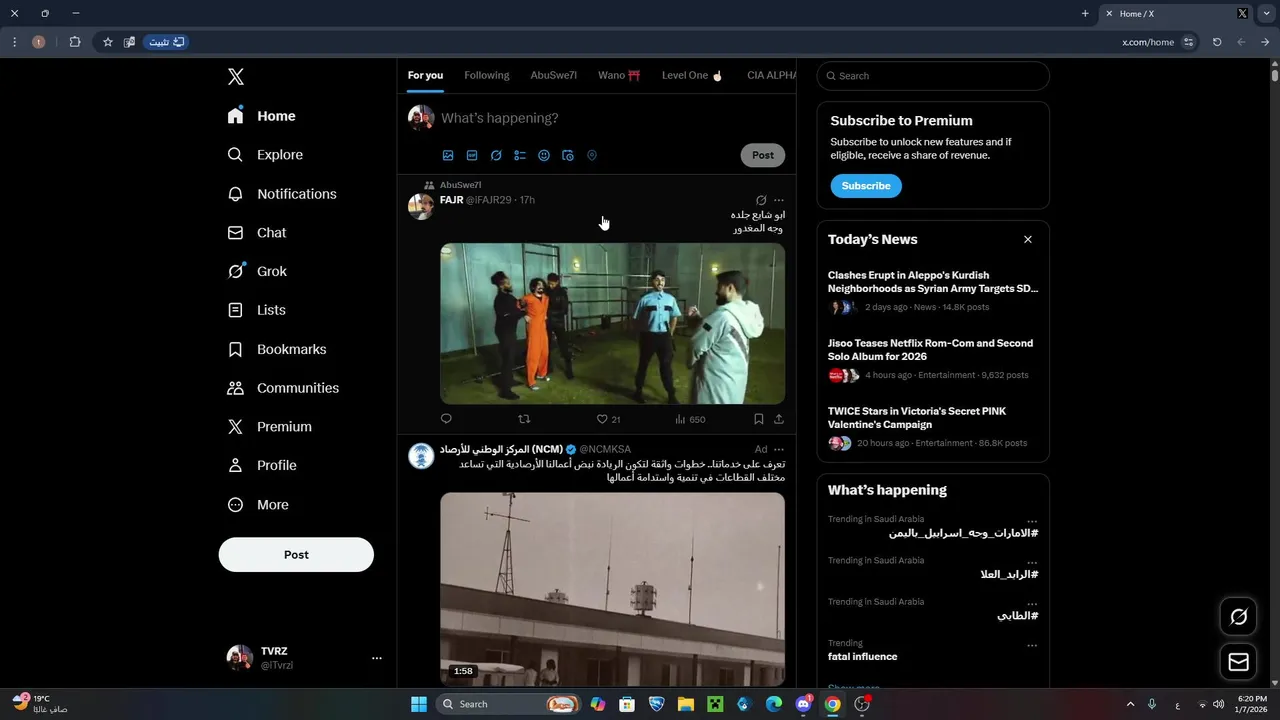Viewport: 1280px width, 720px height.
Task: Open Premium in the left sidebar
Action: (270, 426)
